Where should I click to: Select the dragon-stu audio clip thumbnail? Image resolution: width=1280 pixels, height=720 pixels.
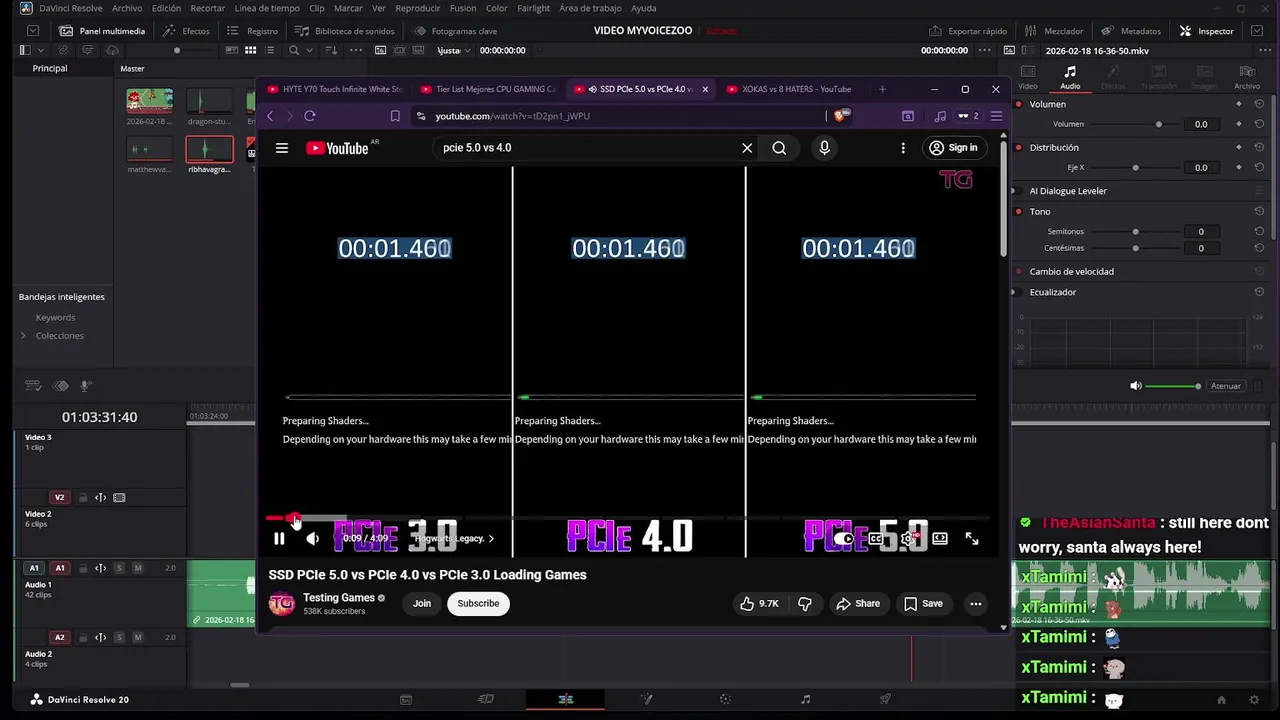(x=209, y=101)
